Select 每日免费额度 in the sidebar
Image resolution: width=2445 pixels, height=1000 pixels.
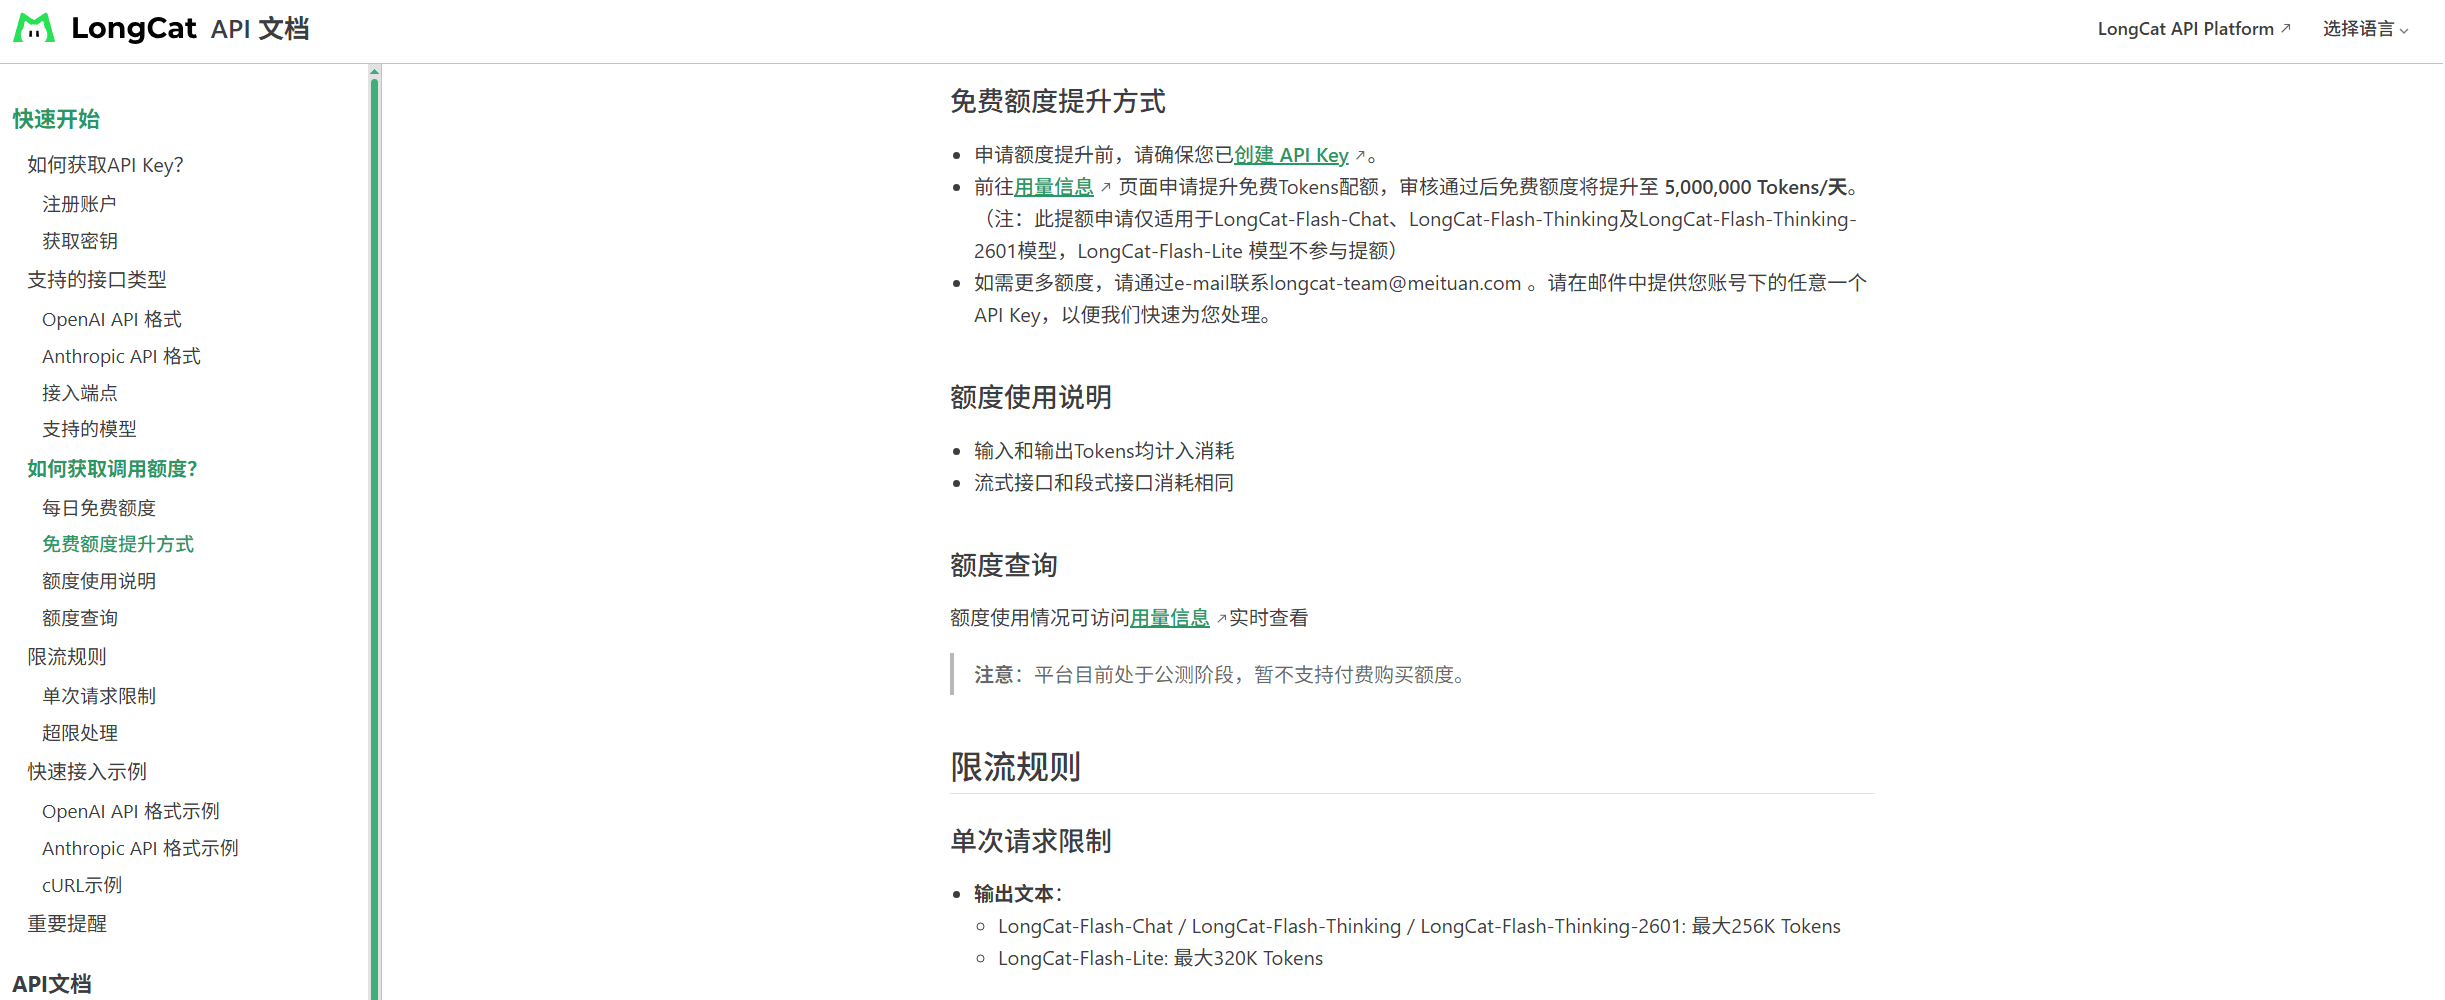click(98, 507)
